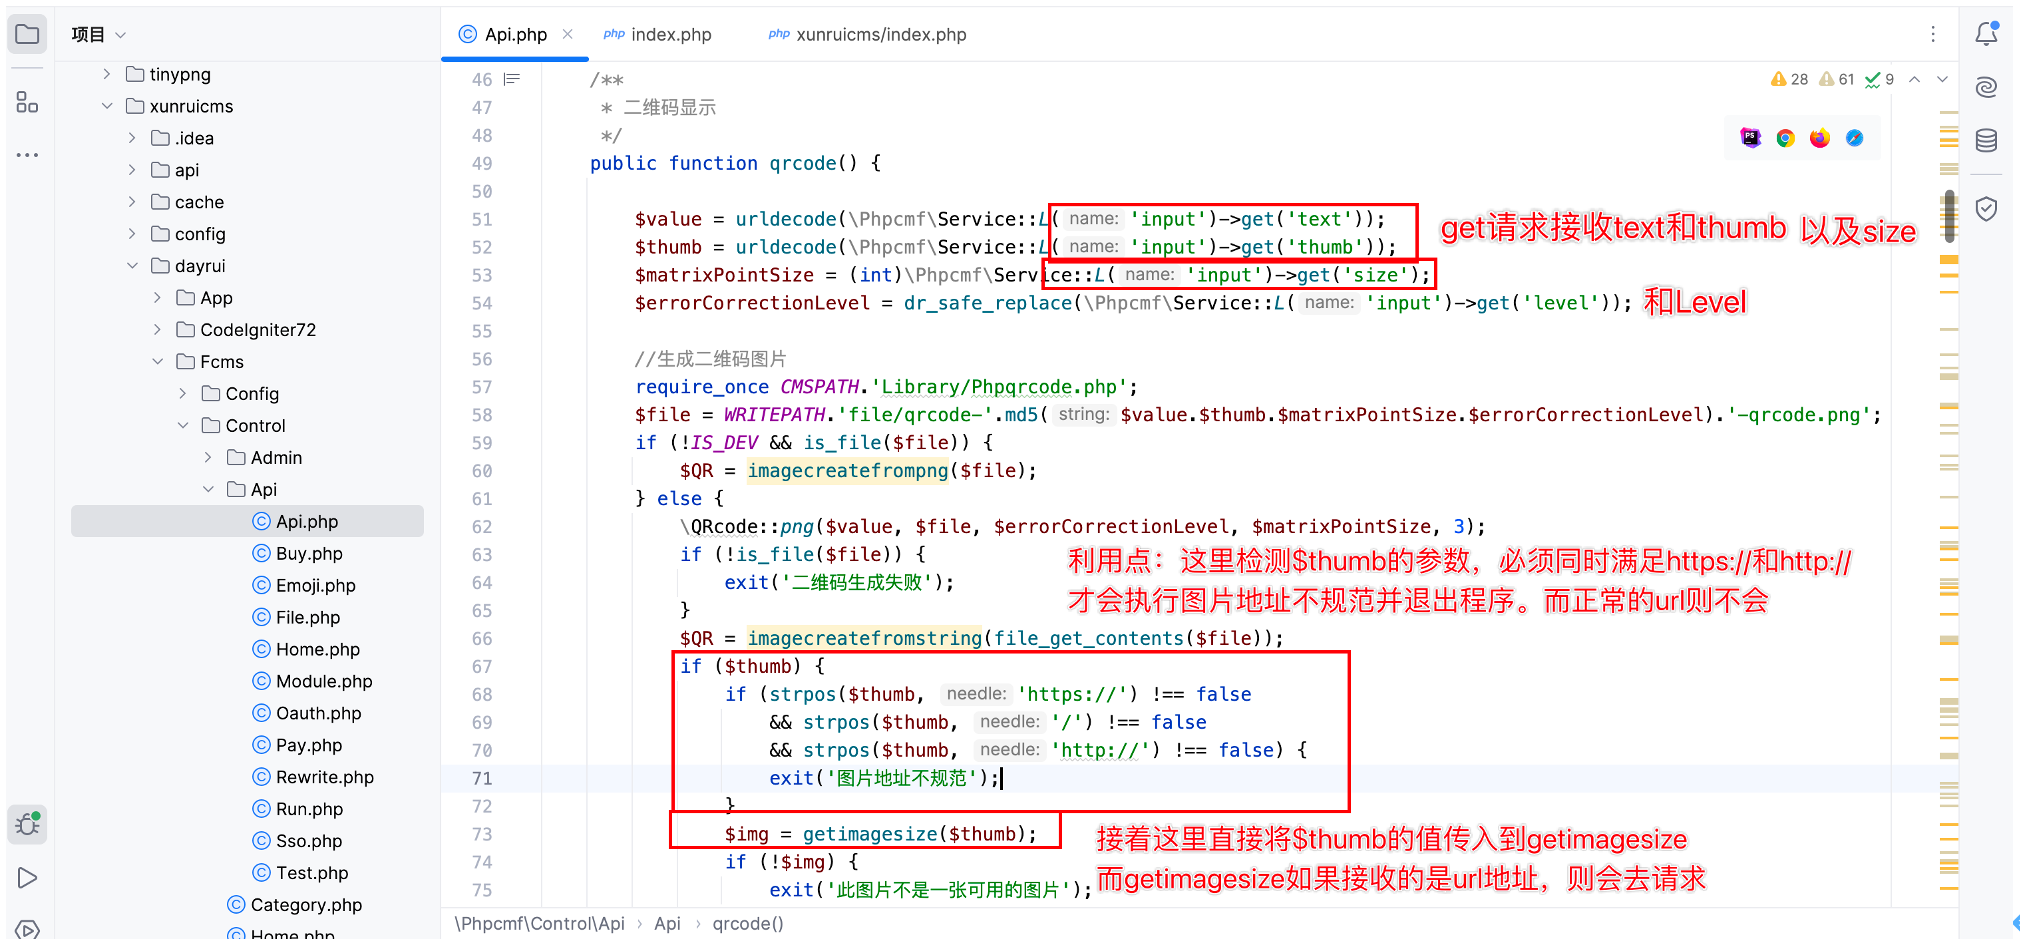
Task: Switch to the Api.php tab
Action: 515,35
